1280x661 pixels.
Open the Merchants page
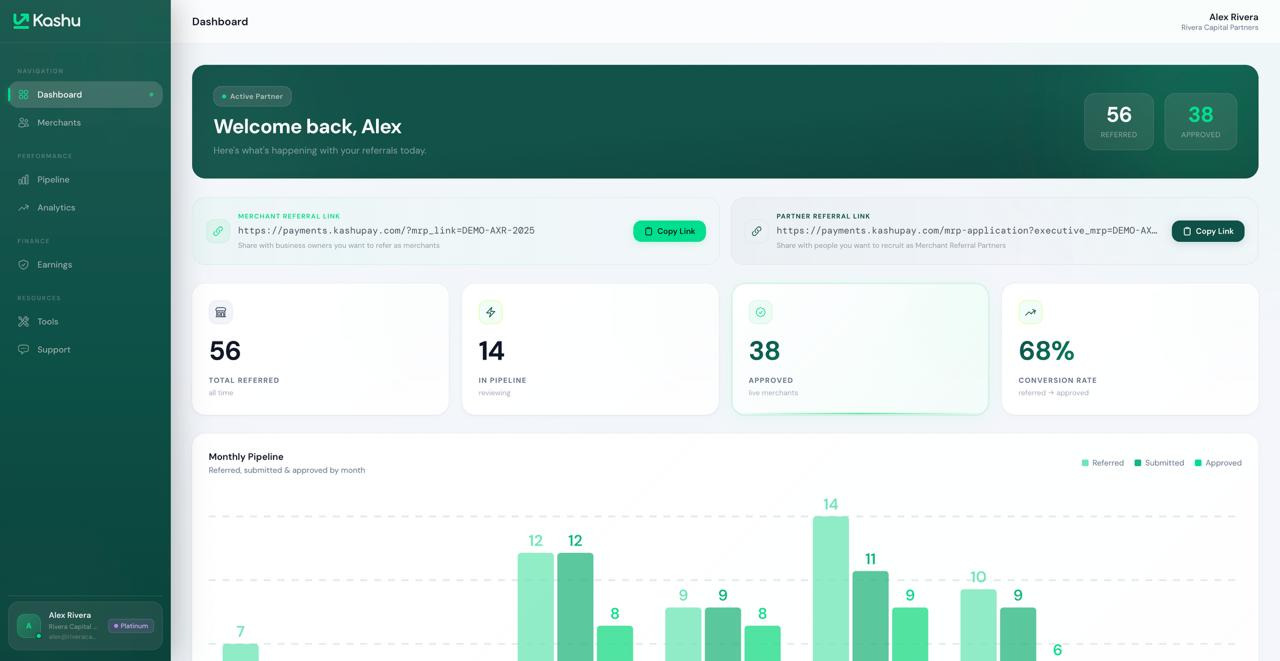coord(85,123)
